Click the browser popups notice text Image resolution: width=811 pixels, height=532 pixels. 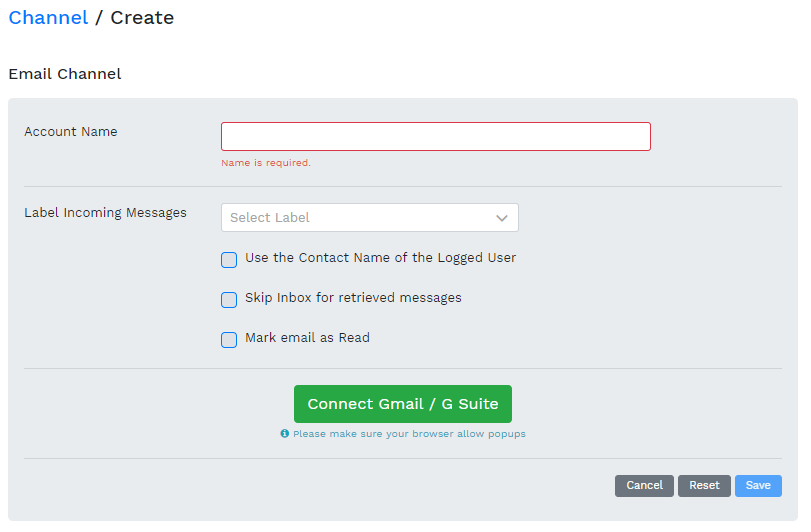[409, 434]
